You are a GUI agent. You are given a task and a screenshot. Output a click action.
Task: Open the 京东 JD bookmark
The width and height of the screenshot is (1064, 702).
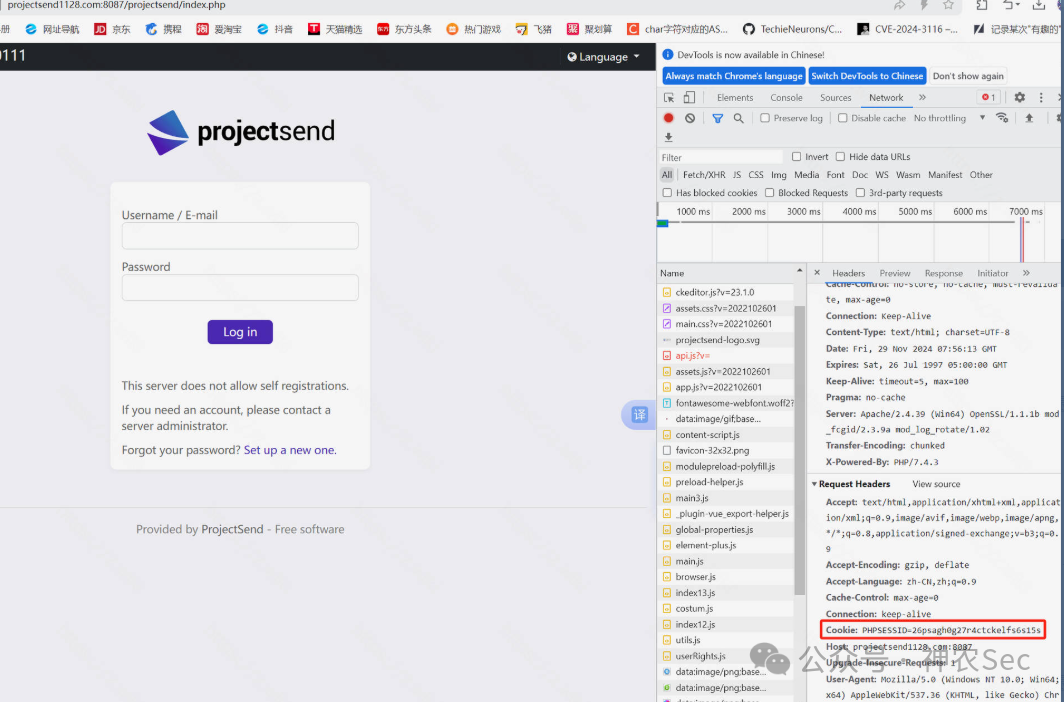(112, 29)
